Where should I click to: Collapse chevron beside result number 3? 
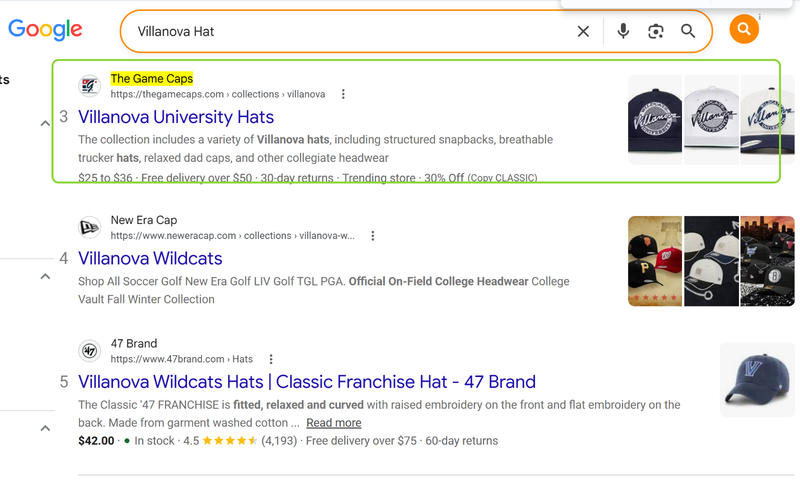pyautogui.click(x=45, y=123)
